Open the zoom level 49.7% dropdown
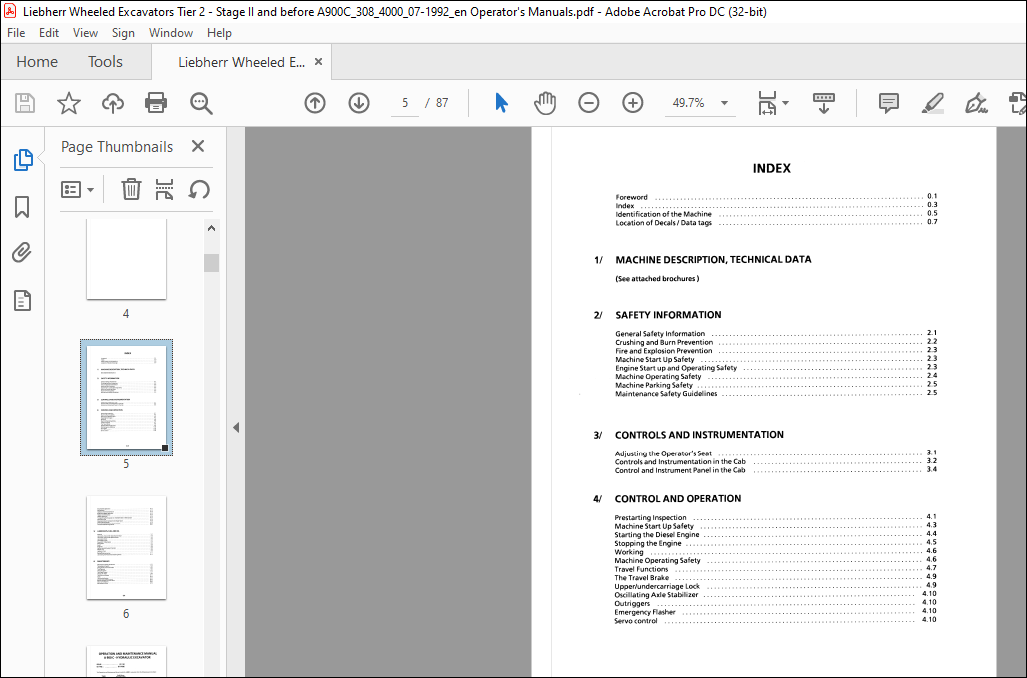 (724, 103)
